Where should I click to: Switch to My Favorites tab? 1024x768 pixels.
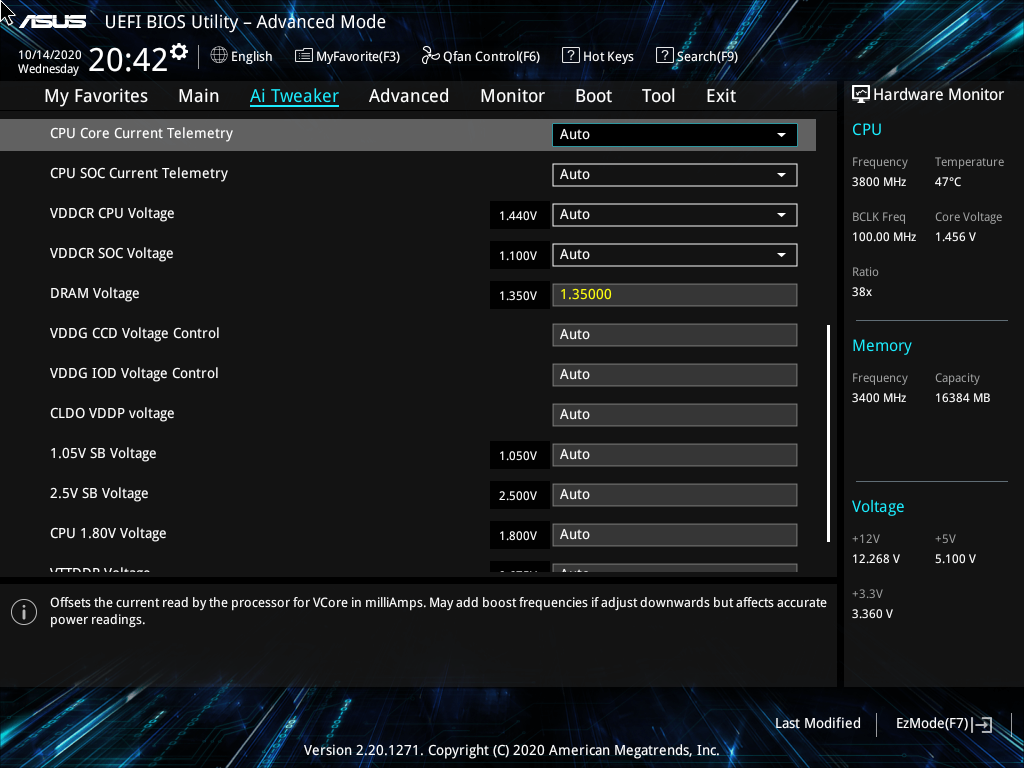tap(96, 96)
